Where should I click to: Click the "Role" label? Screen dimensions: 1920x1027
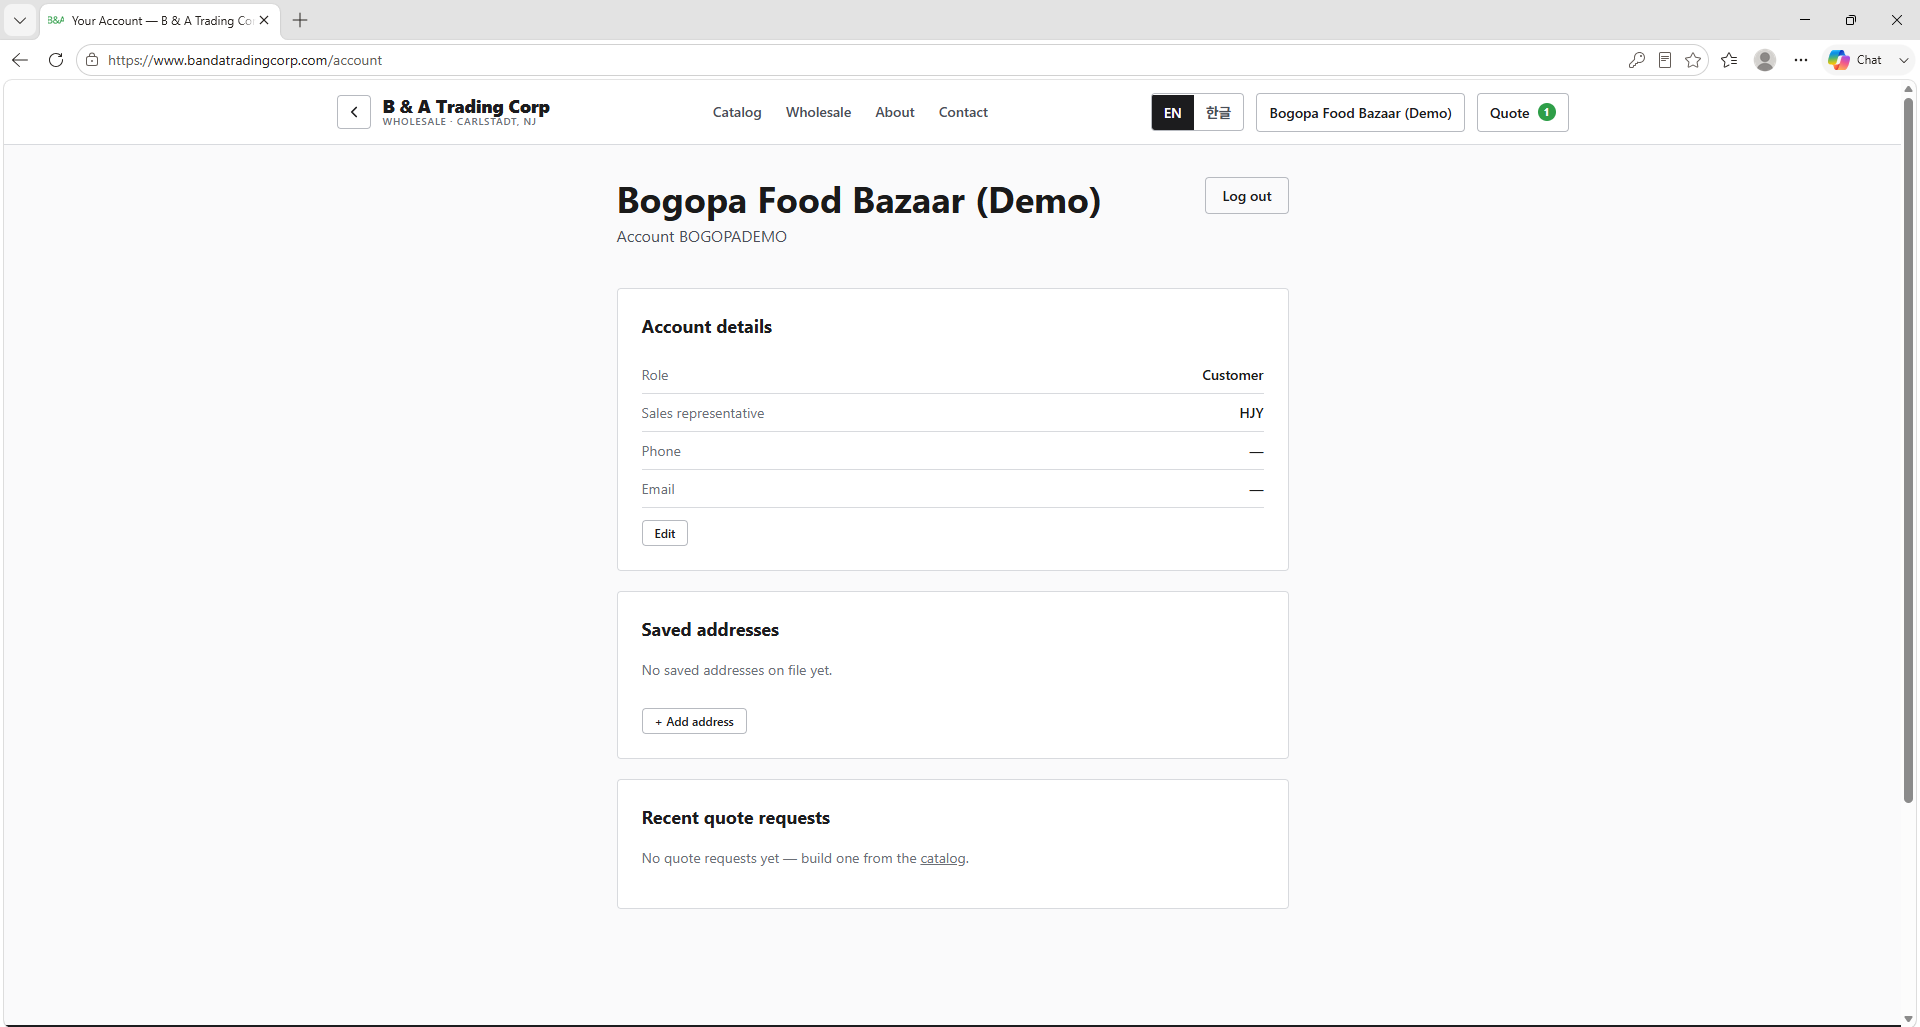655,375
